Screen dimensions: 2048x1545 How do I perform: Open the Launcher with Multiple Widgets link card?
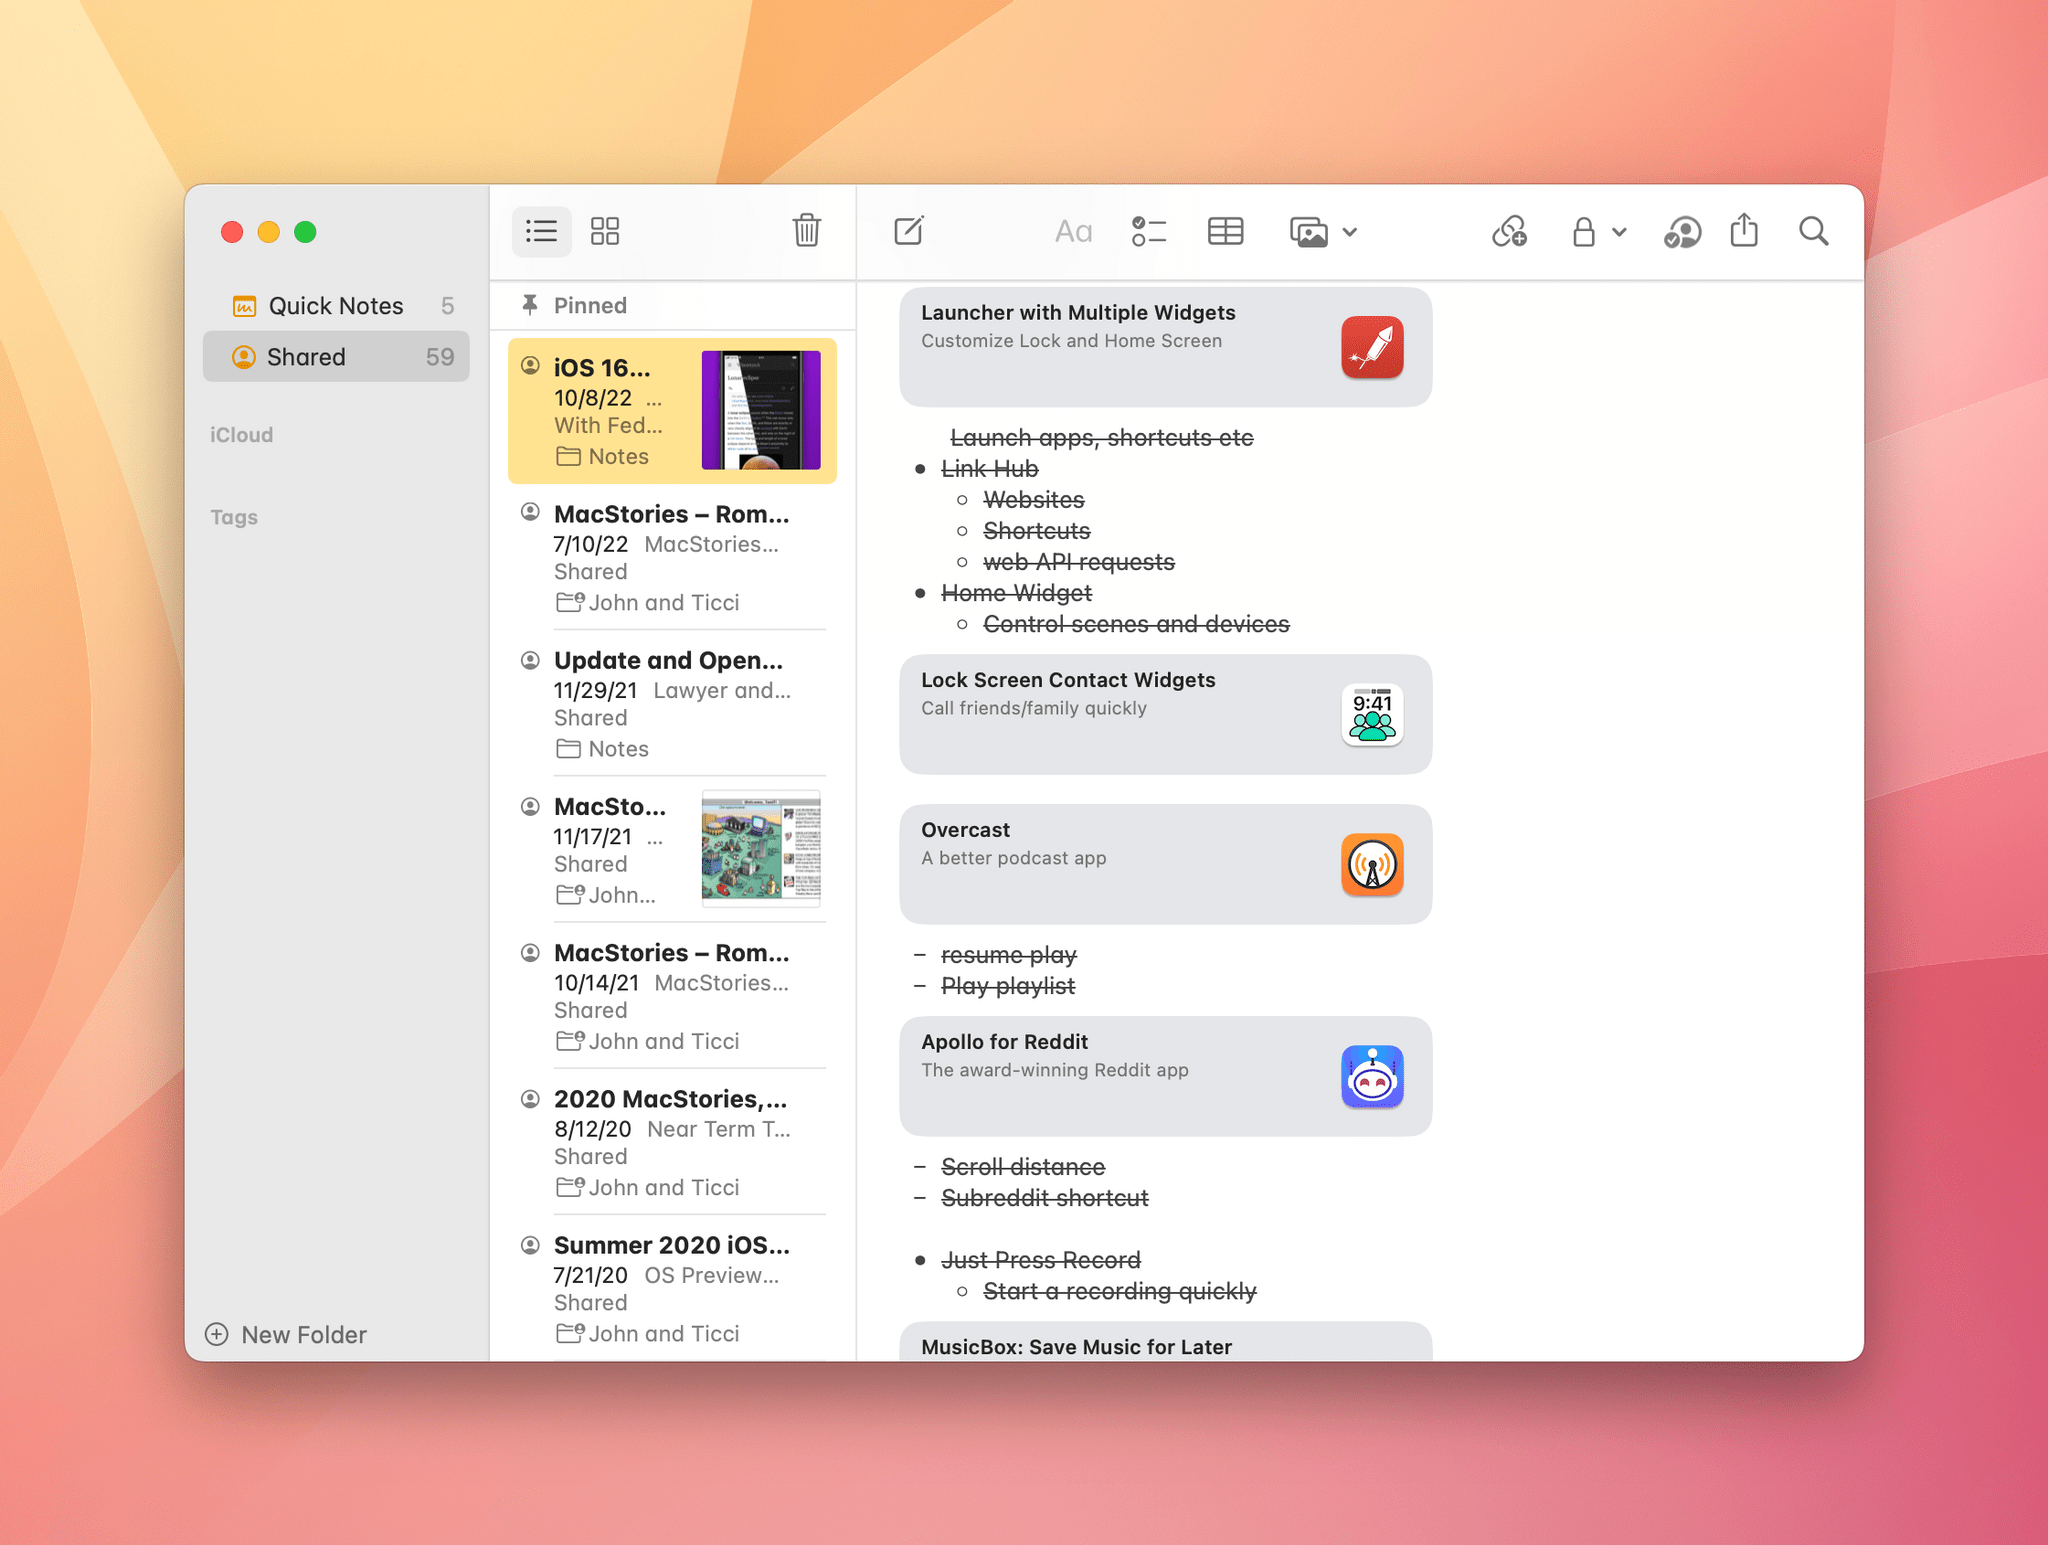pos(1165,347)
